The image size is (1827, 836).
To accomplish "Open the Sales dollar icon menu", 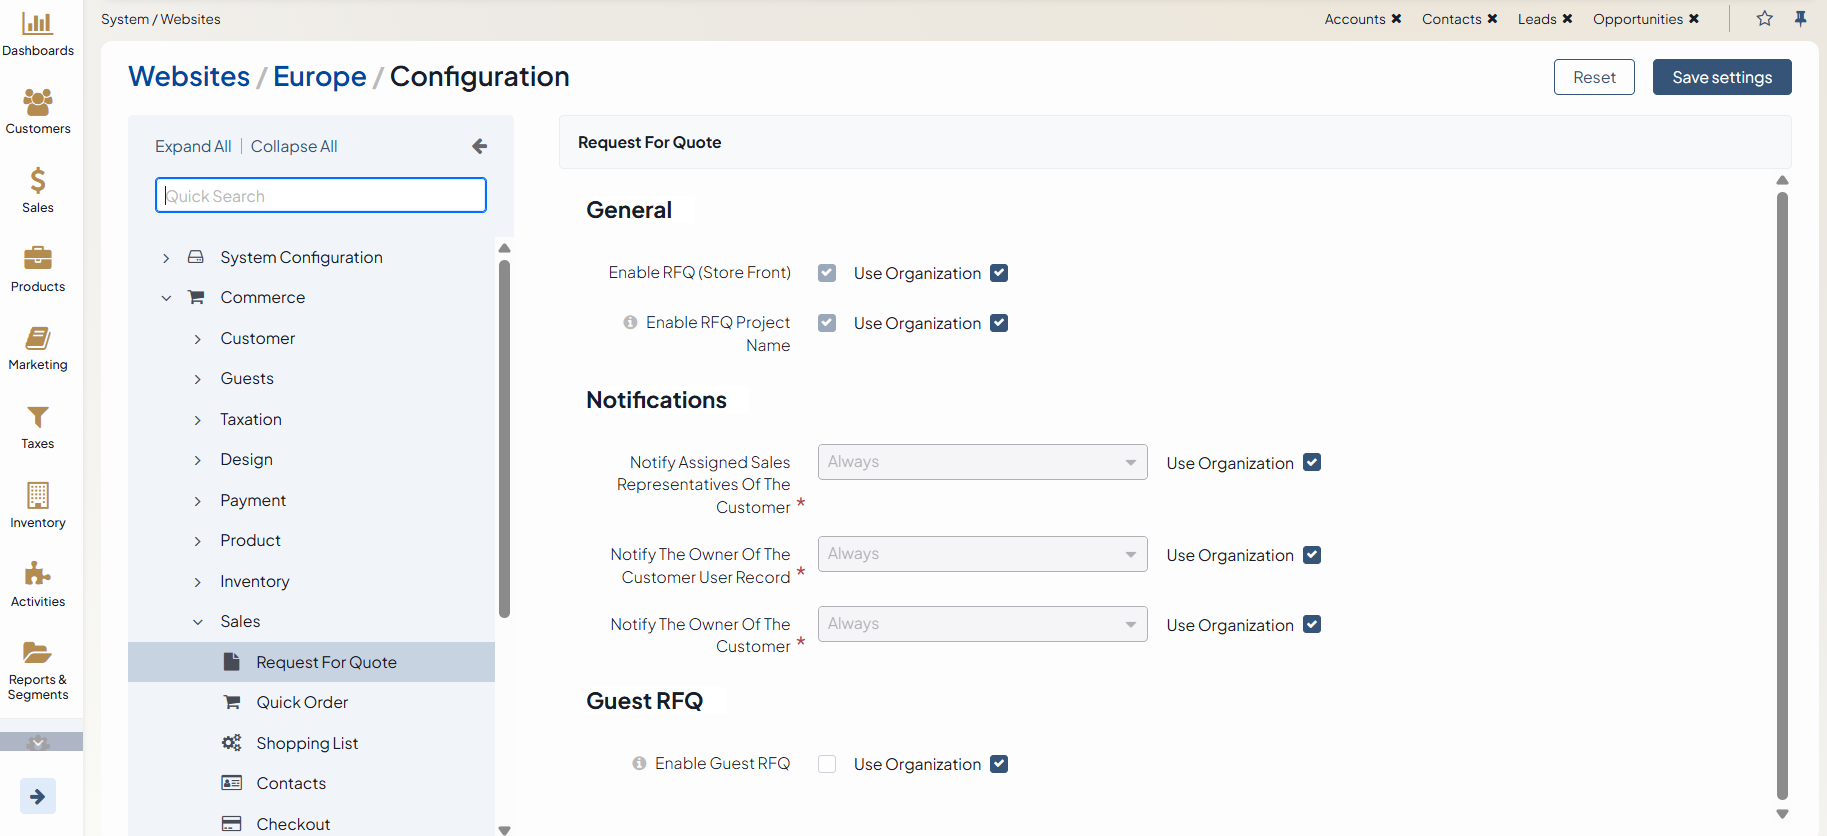I will (38, 181).
